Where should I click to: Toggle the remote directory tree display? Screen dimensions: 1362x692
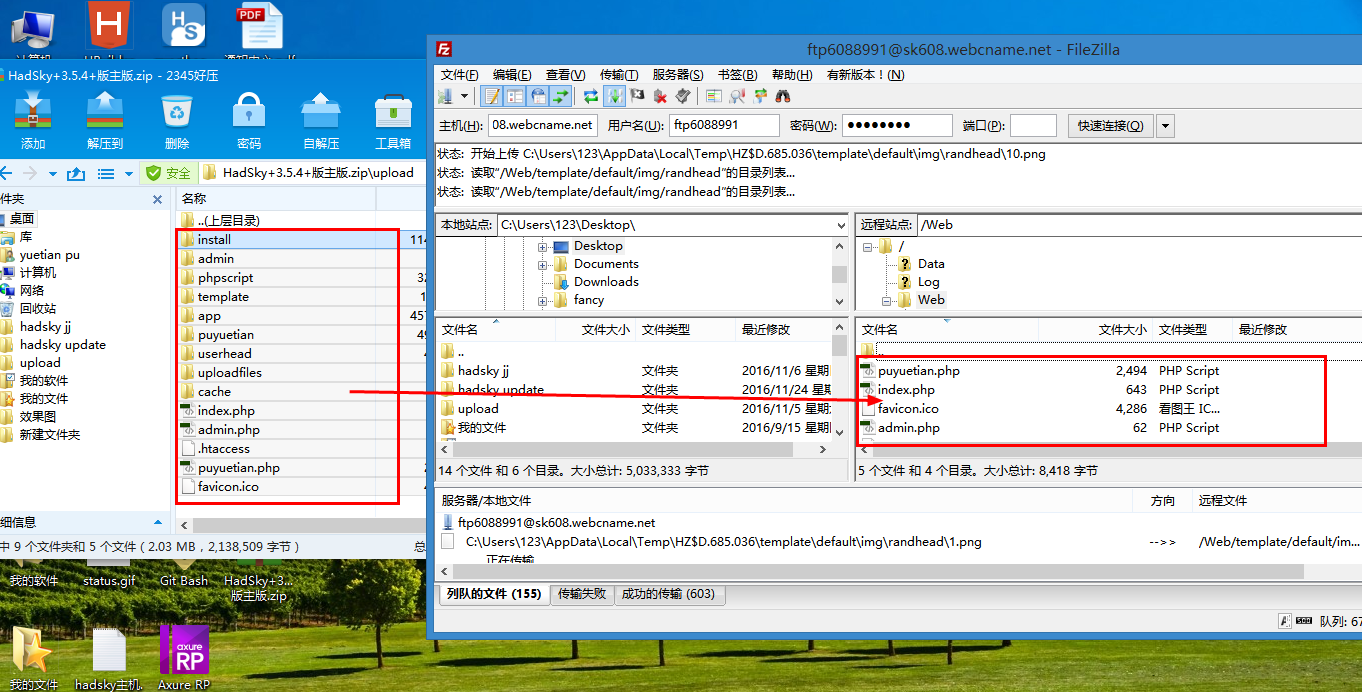click(x=539, y=96)
